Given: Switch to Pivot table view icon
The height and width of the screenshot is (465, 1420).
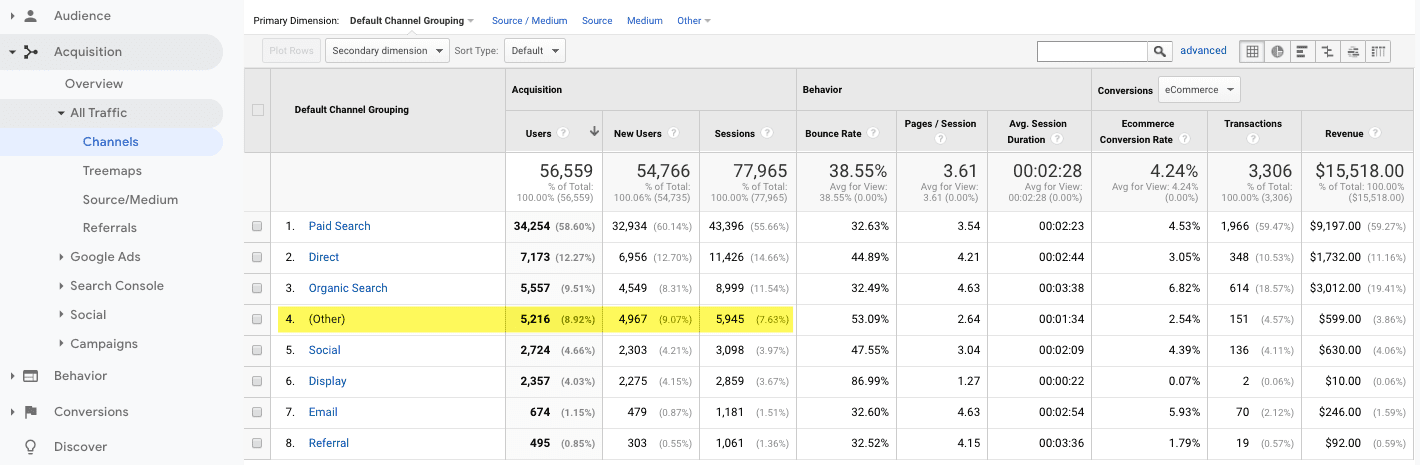Looking at the screenshot, I should pos(1379,51).
